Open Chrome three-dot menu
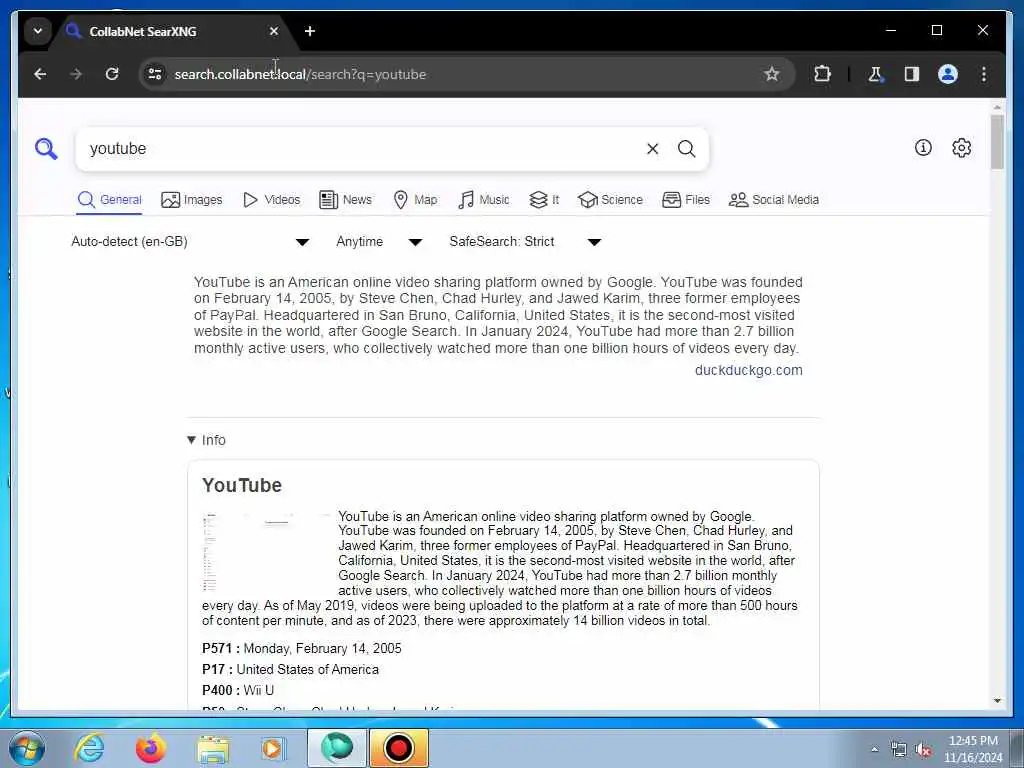 [x=984, y=74]
